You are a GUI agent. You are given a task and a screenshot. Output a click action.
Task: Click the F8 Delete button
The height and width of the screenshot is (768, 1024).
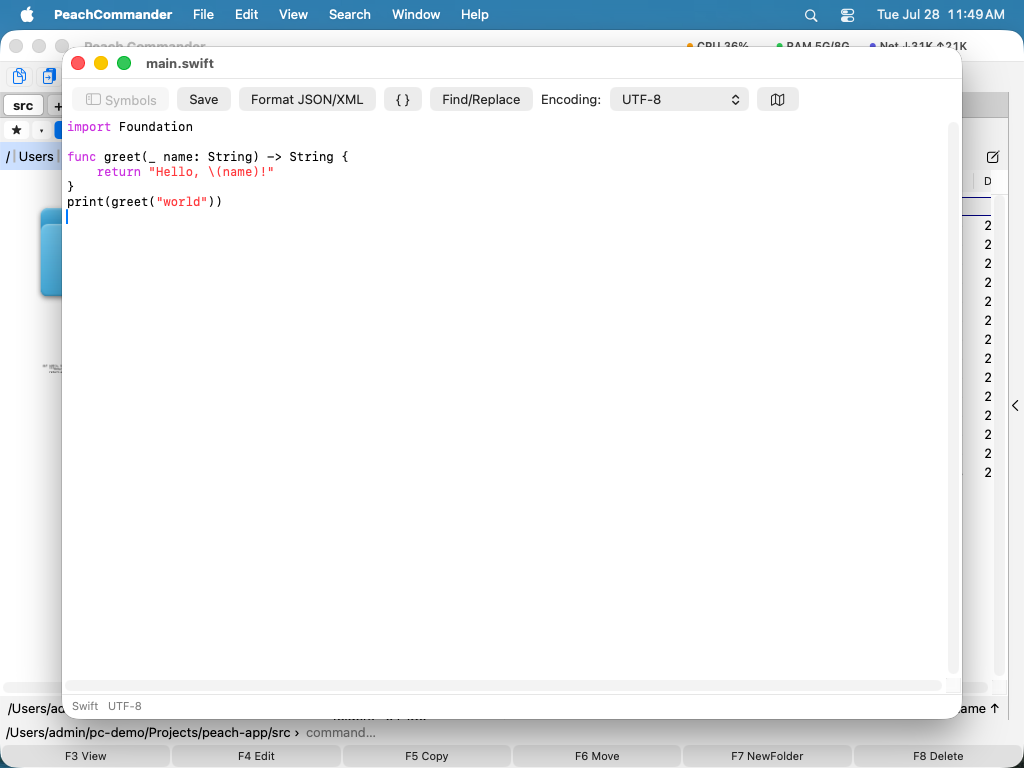(938, 756)
